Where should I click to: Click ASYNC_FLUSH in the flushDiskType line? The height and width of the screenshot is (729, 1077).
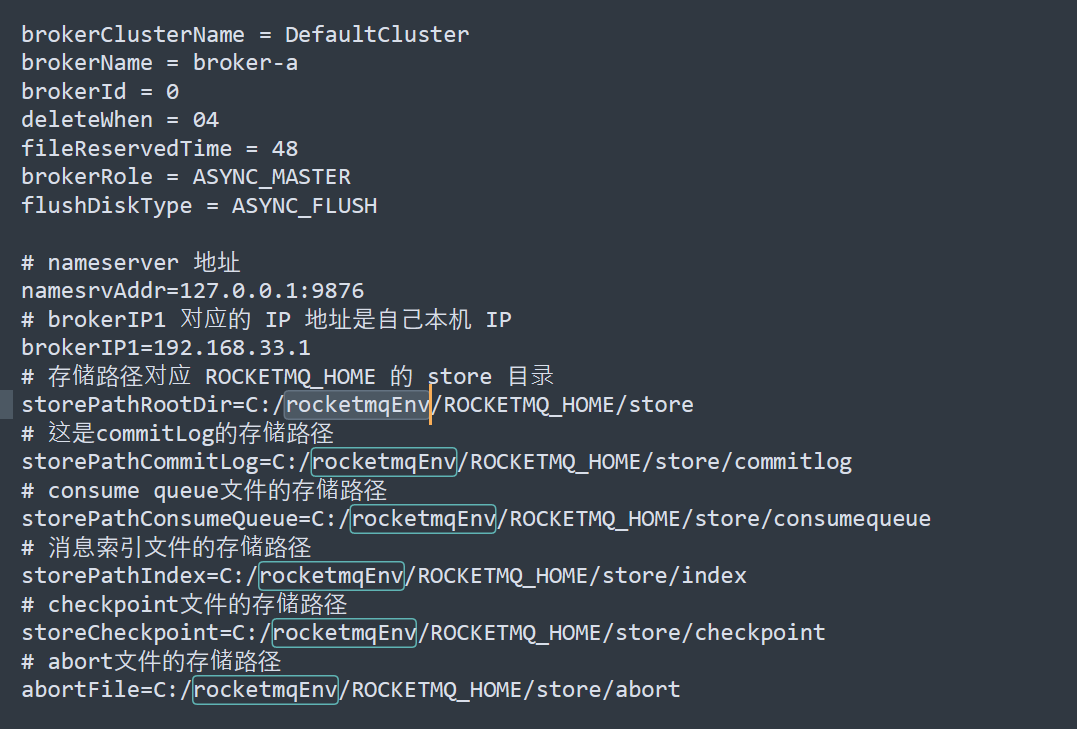click(x=304, y=205)
